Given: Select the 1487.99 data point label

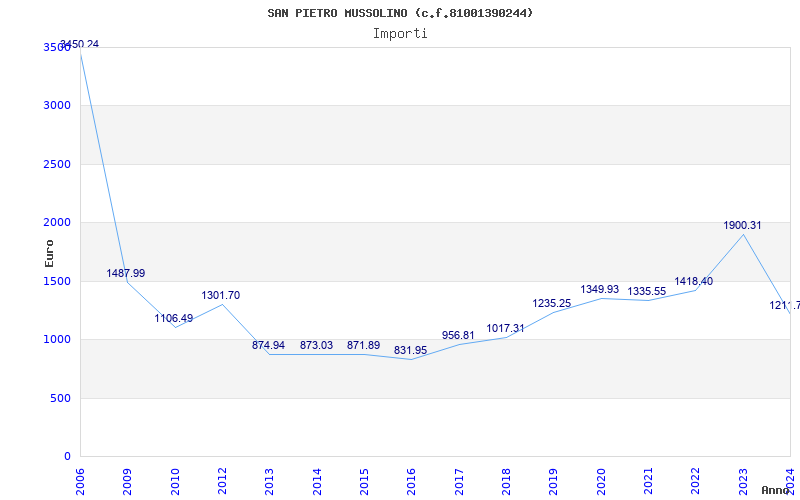Looking at the screenshot, I should coord(126,273).
